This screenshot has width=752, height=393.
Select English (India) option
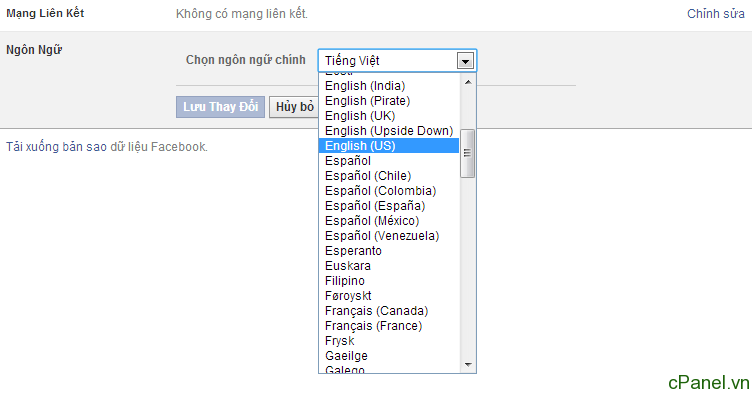pos(389,86)
